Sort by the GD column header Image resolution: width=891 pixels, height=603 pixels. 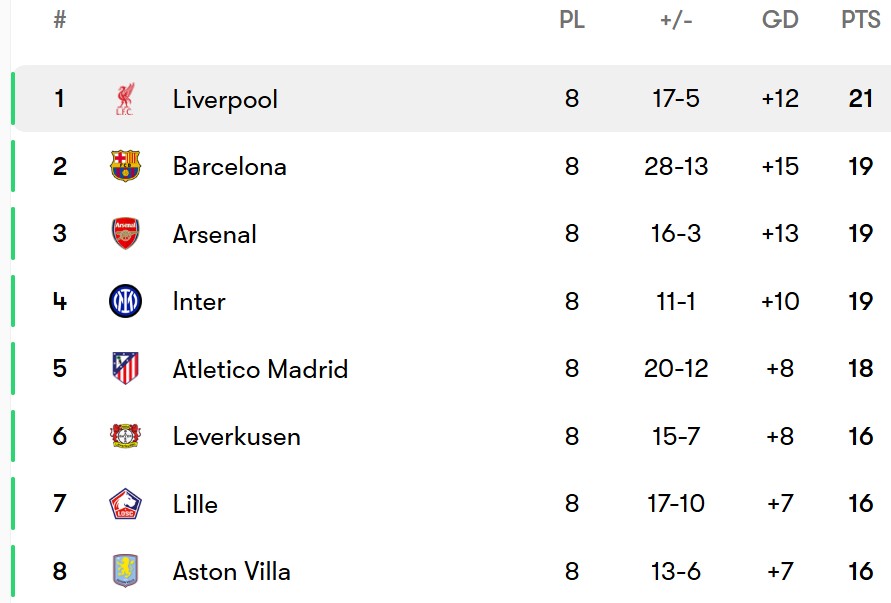pyautogui.click(x=780, y=20)
